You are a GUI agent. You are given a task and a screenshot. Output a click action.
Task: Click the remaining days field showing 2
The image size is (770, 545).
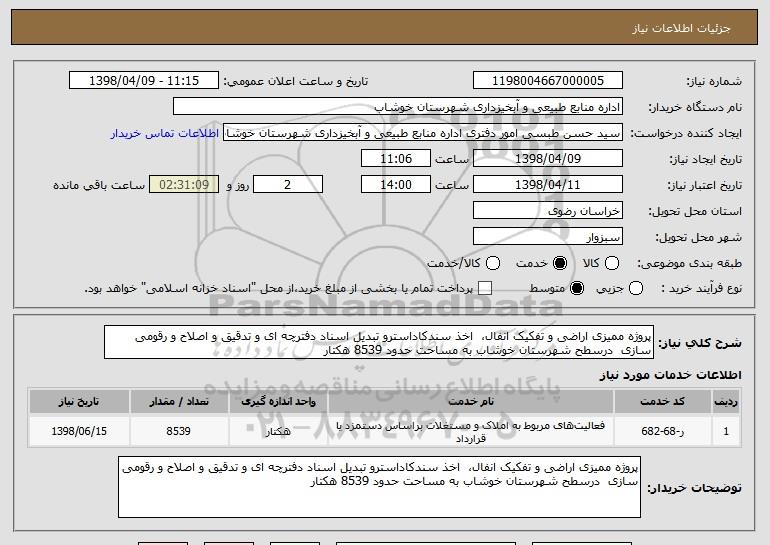click(x=288, y=185)
